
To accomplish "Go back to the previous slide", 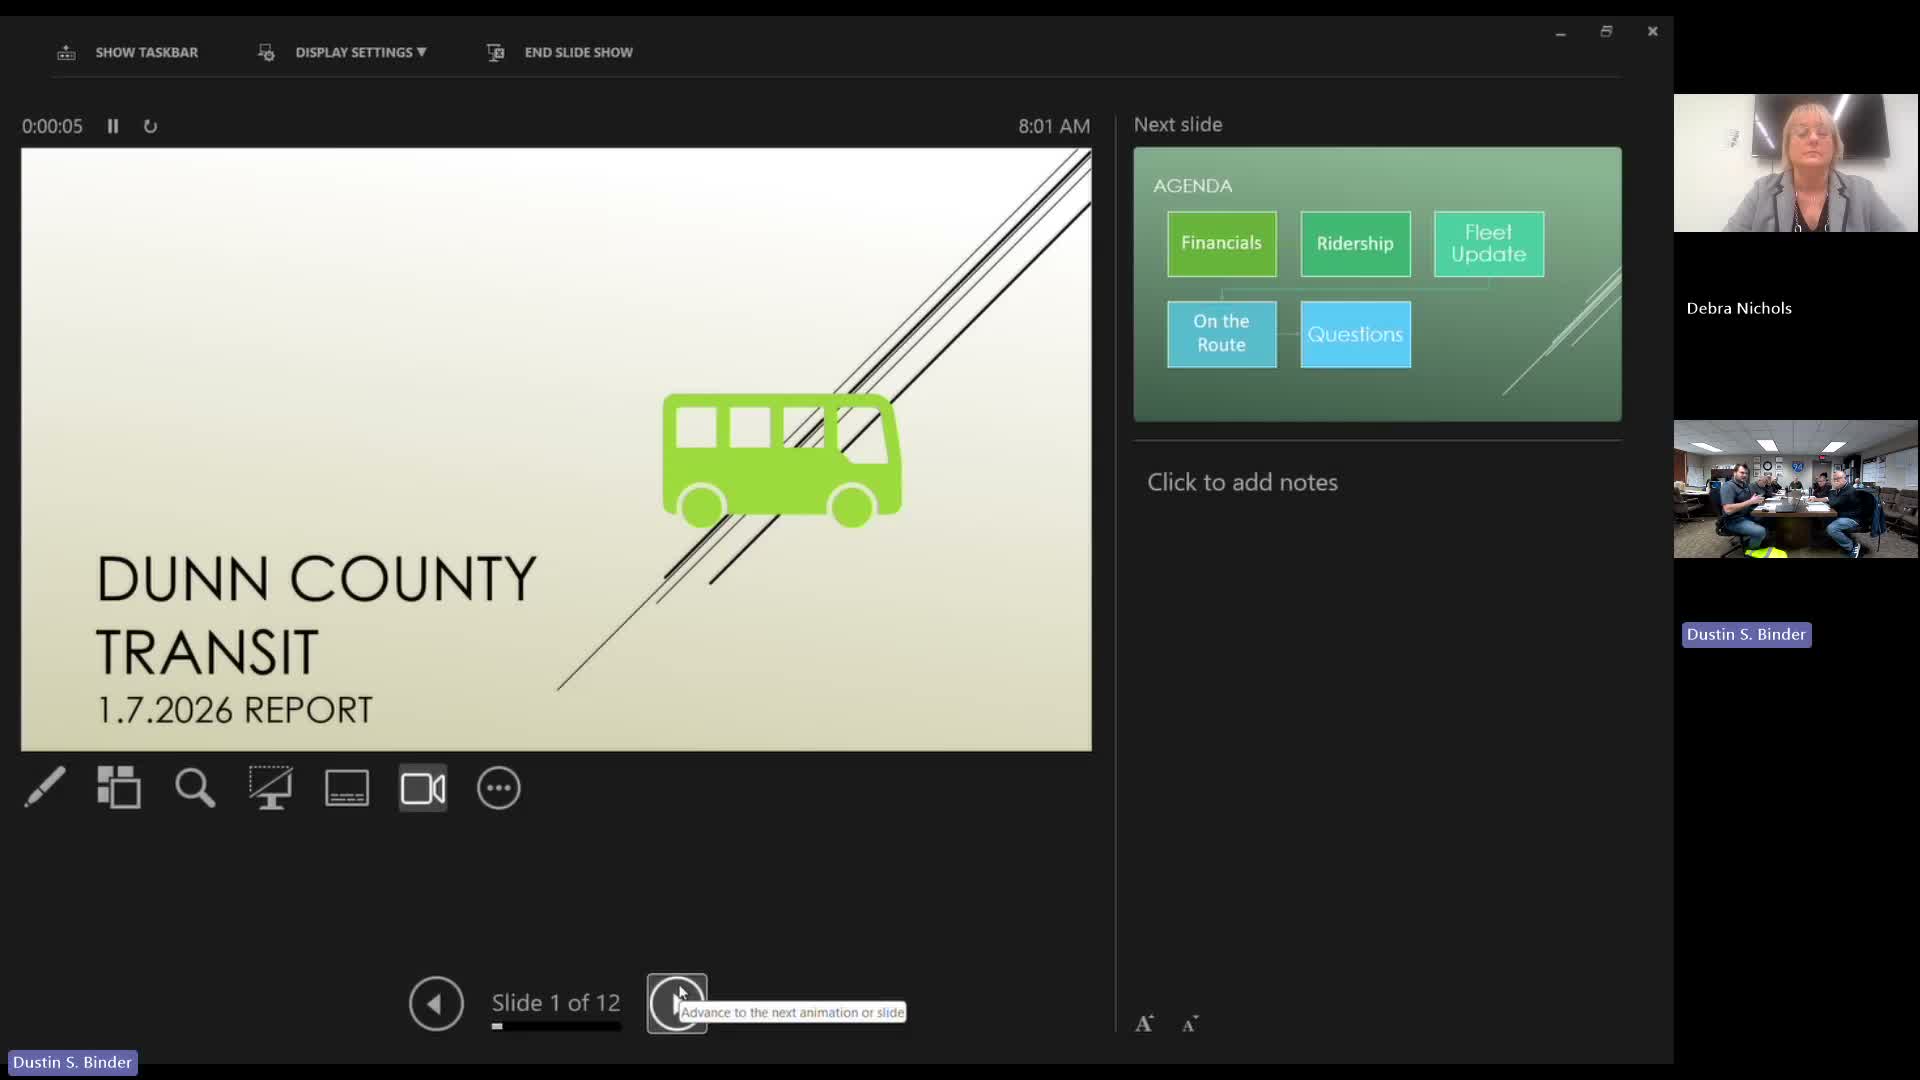I will coord(435,1003).
